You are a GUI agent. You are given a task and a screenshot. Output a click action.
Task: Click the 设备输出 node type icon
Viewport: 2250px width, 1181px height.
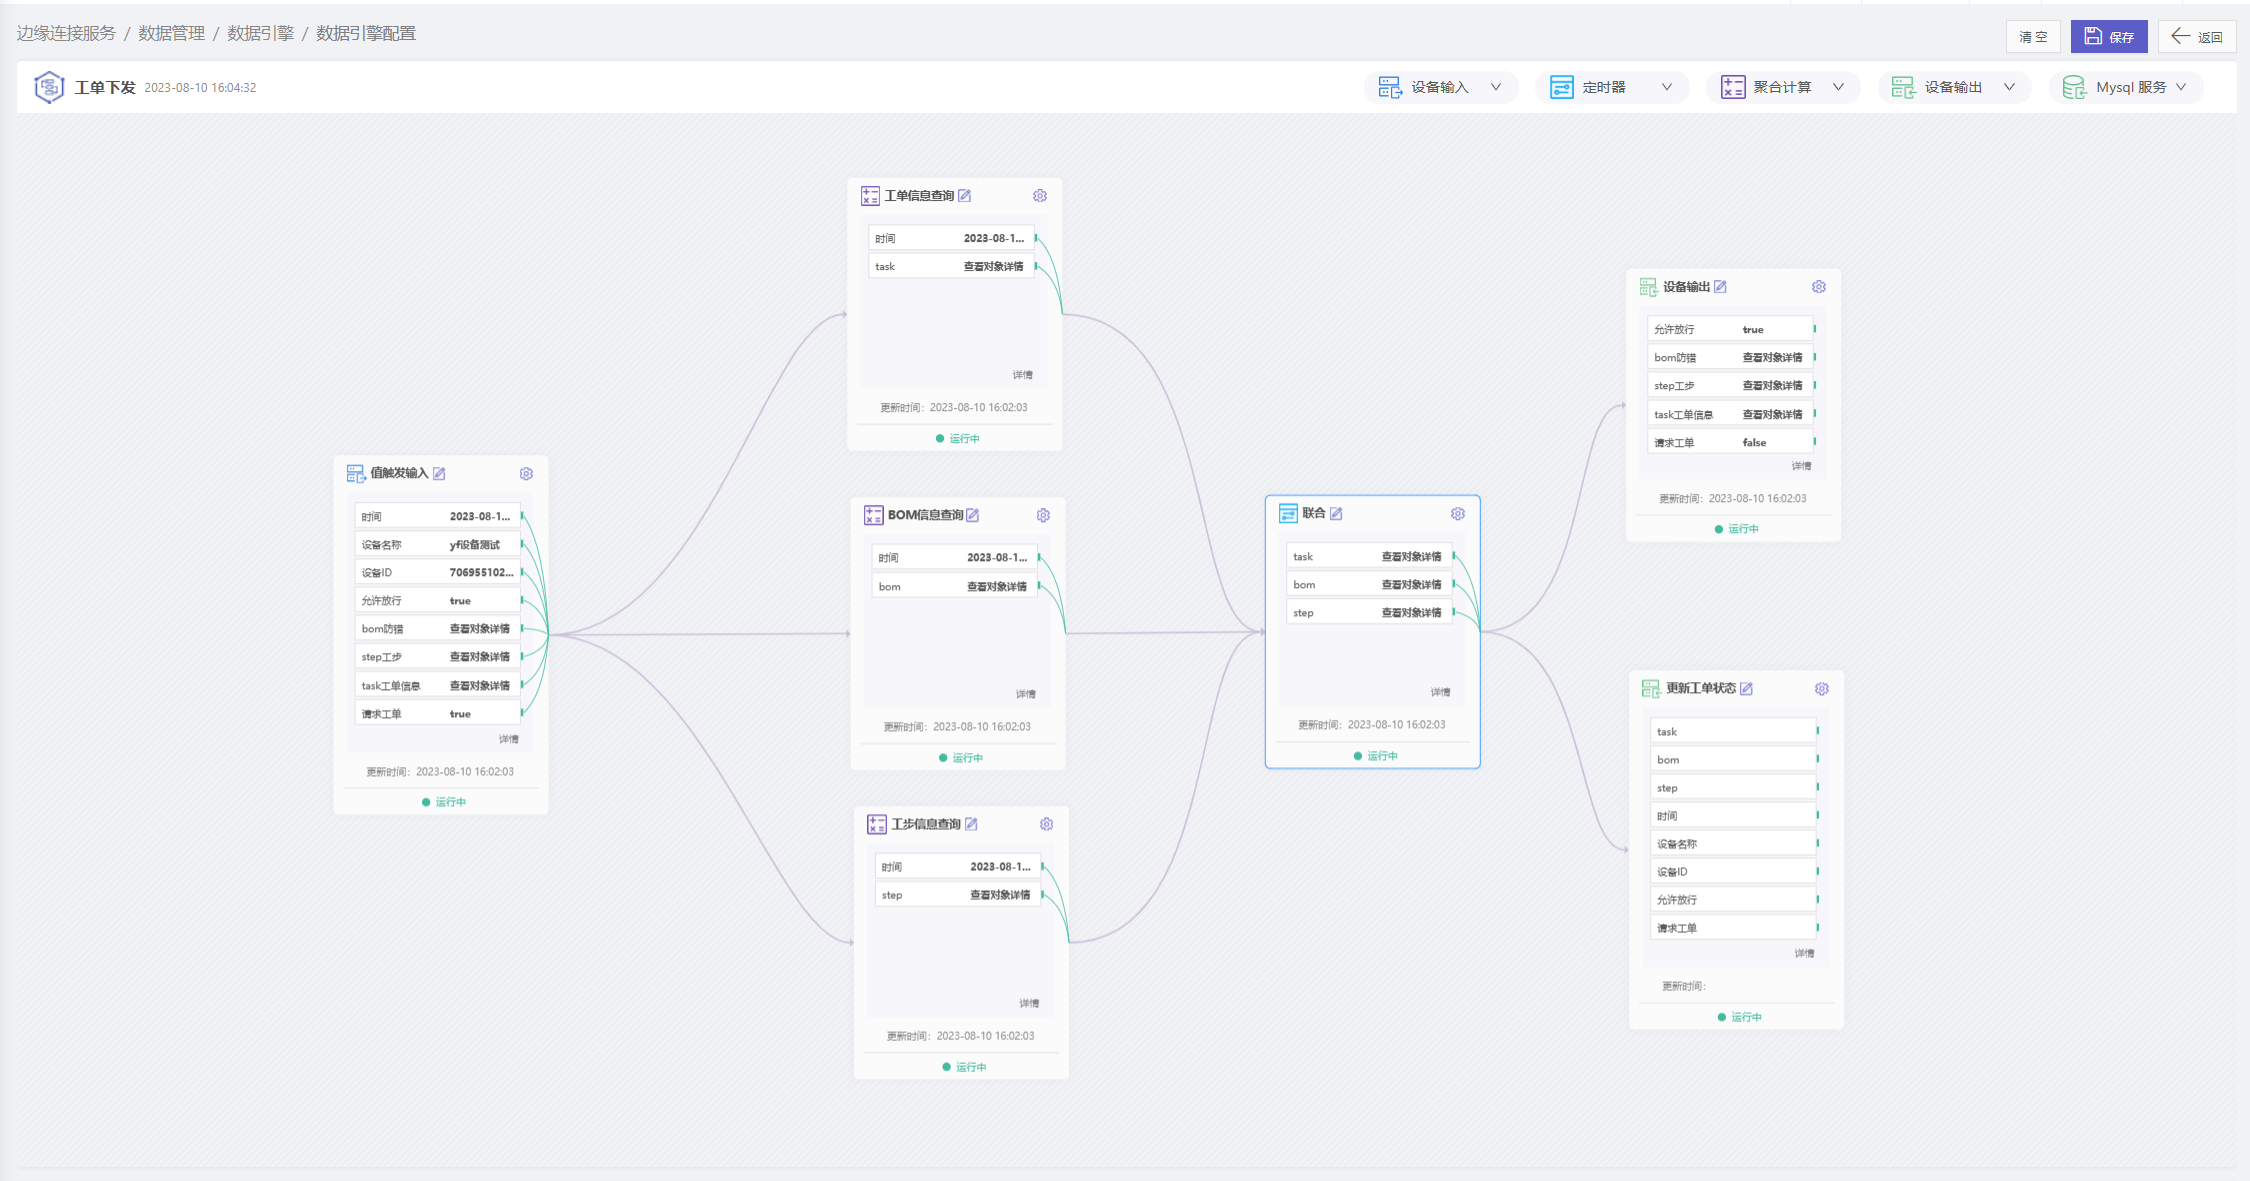point(1649,287)
